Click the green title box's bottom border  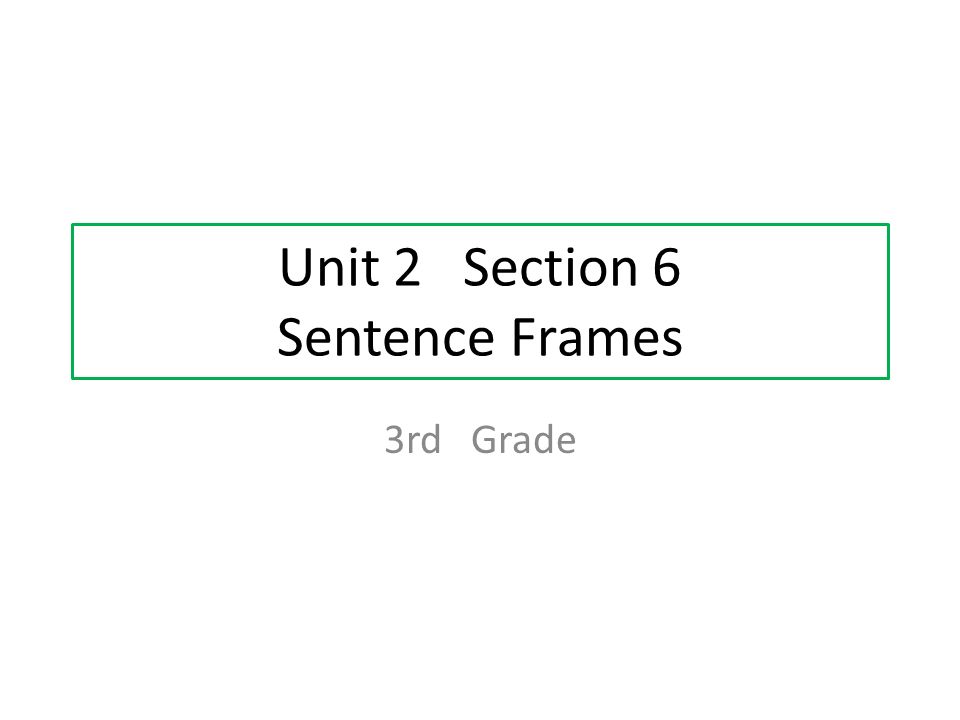tap(480, 378)
